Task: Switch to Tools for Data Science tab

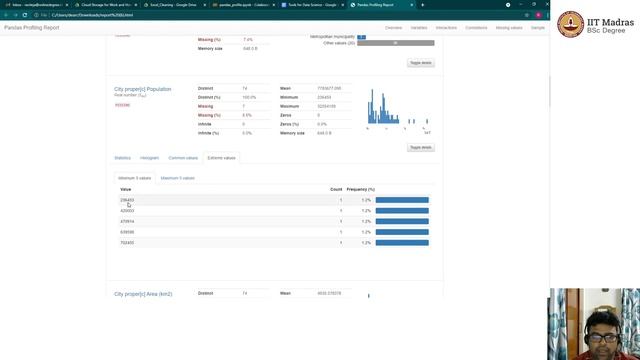Action: (311, 5)
